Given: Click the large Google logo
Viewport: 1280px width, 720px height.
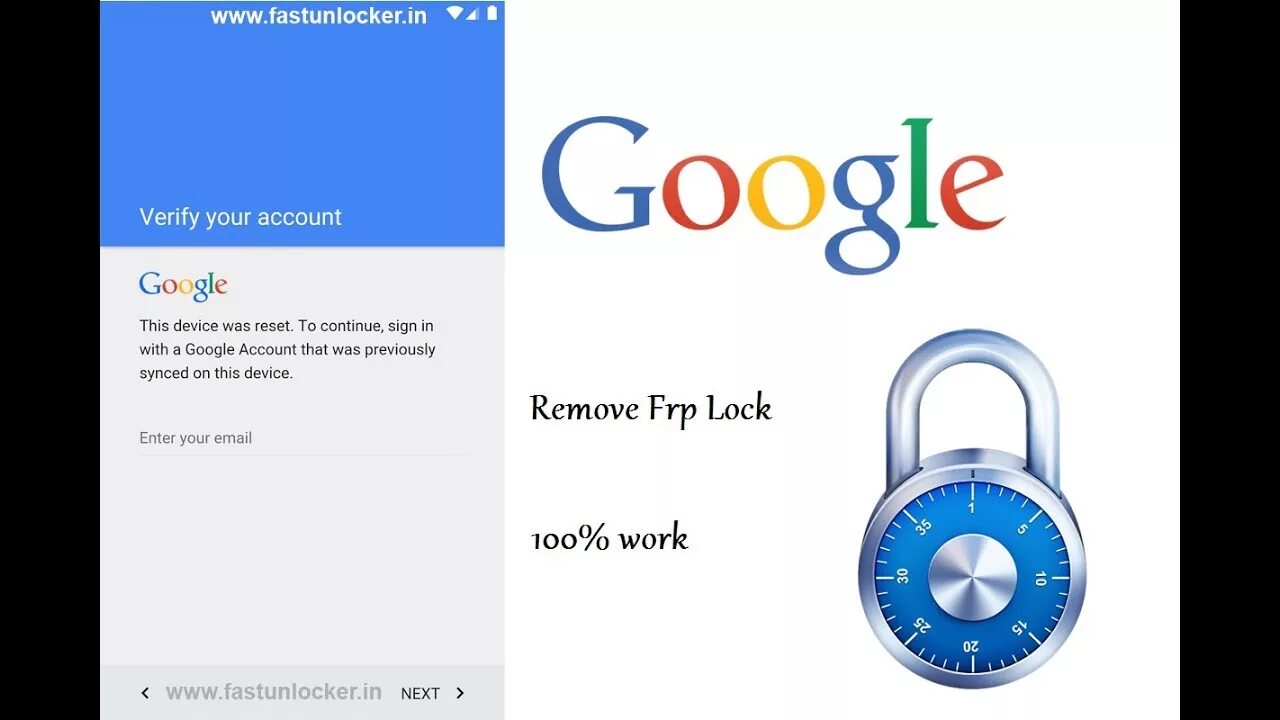Looking at the screenshot, I should click(773, 195).
